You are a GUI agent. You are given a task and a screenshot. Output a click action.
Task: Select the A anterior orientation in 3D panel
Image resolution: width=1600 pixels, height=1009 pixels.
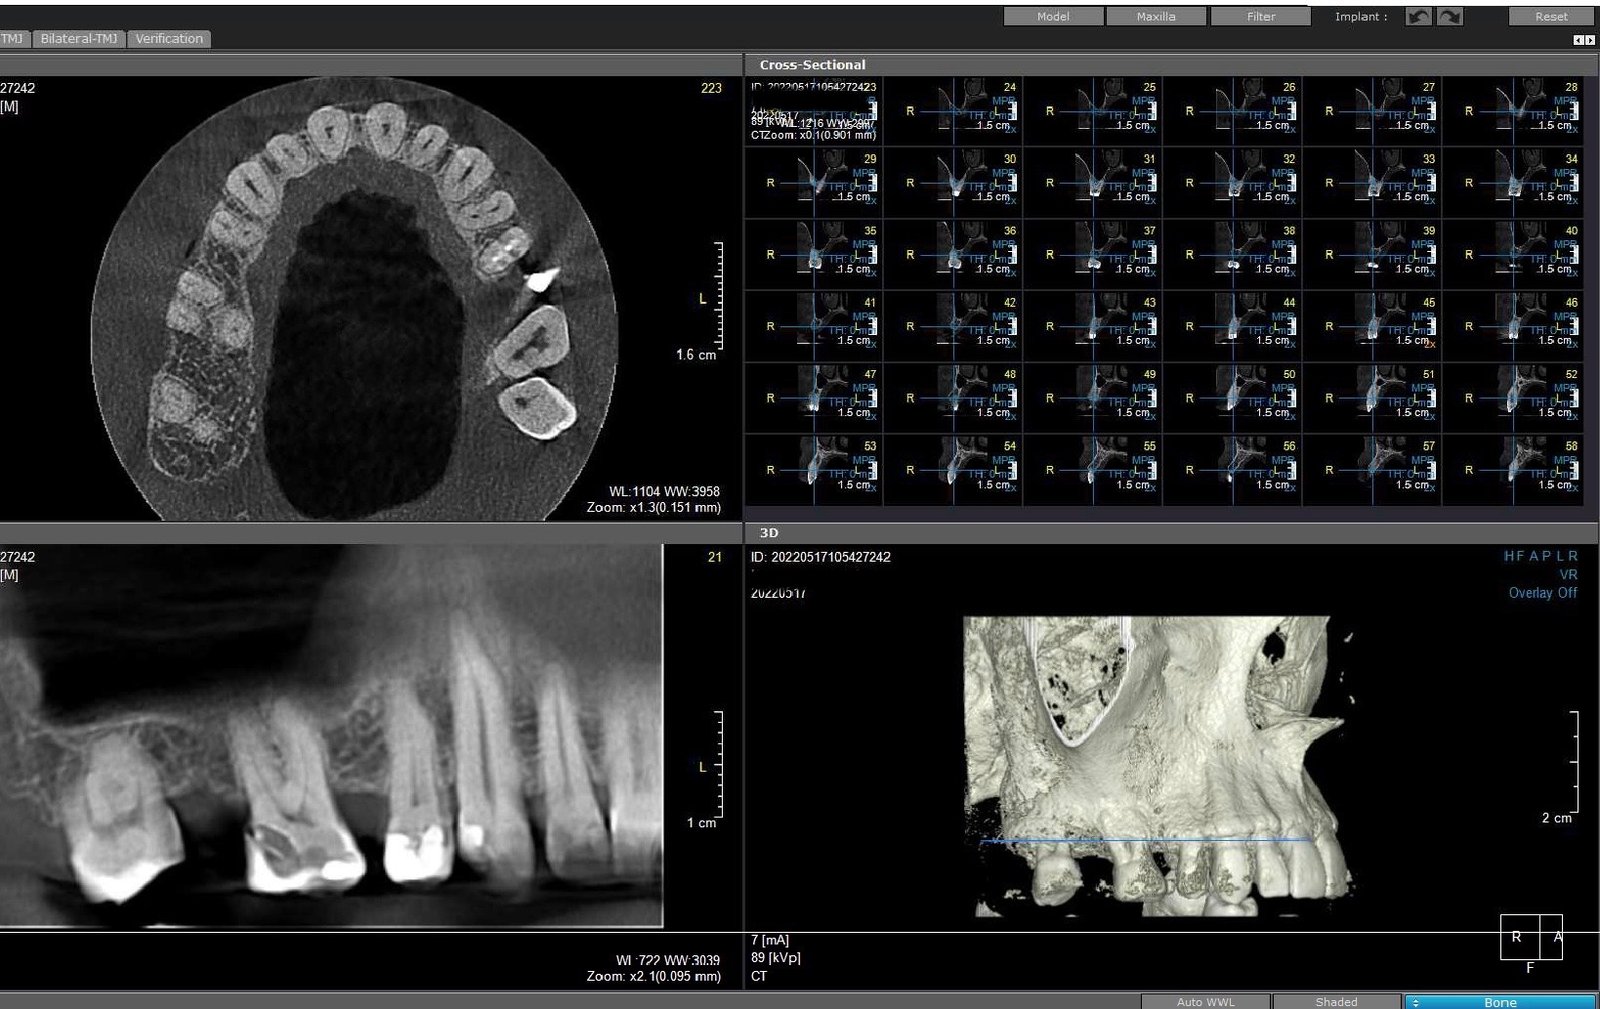tap(1532, 555)
